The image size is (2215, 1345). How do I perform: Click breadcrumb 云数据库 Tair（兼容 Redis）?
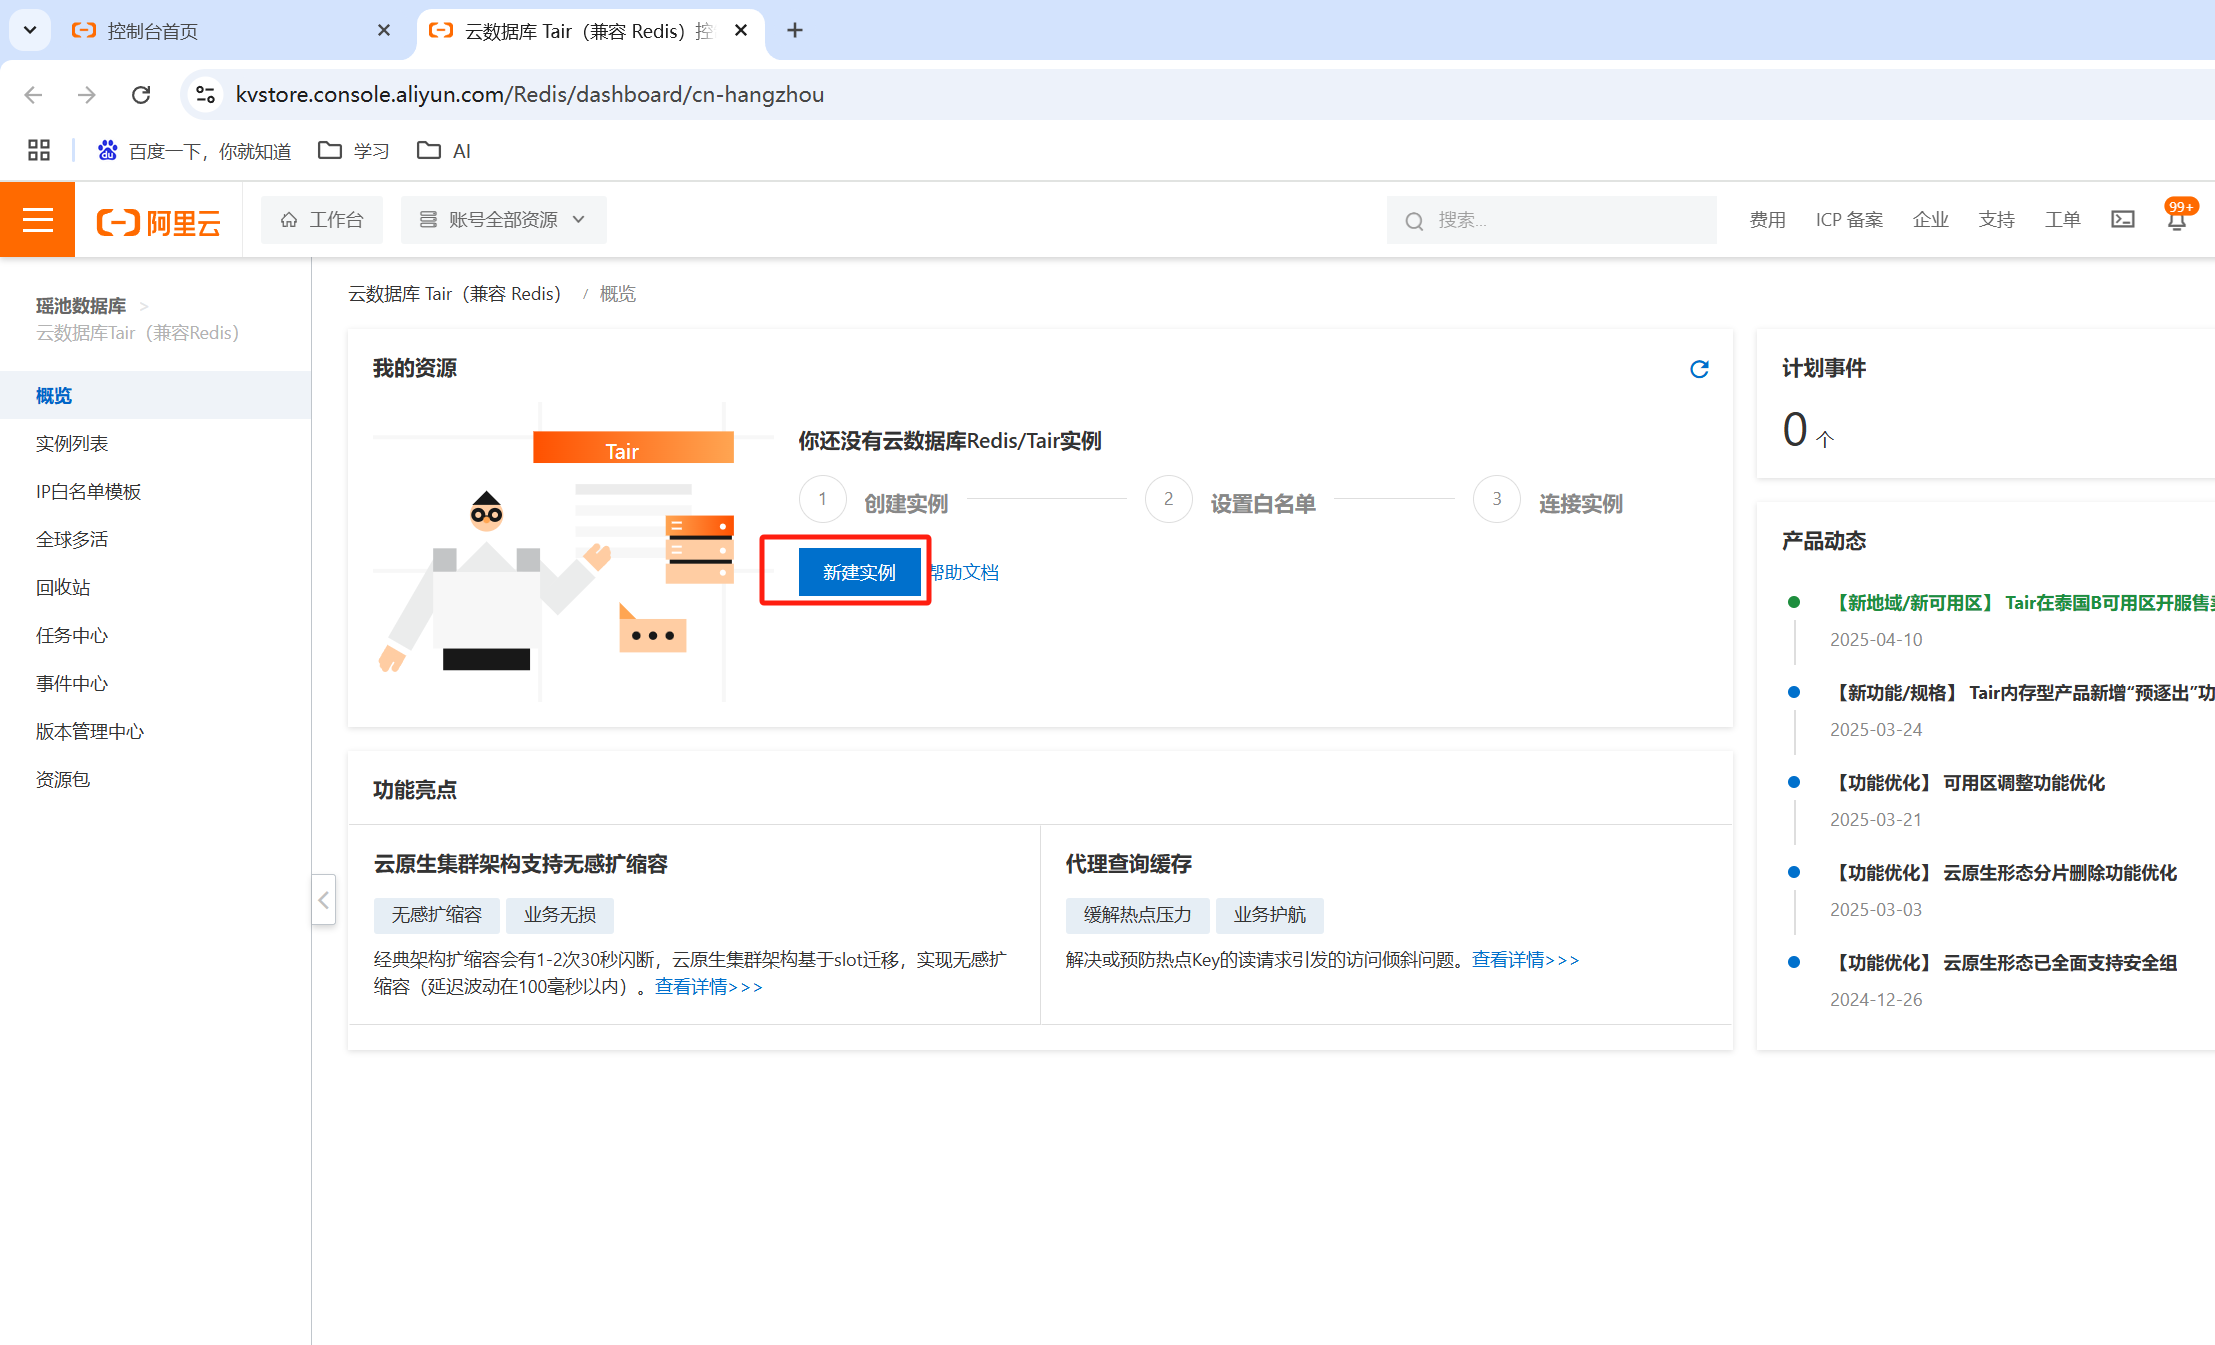tap(454, 294)
